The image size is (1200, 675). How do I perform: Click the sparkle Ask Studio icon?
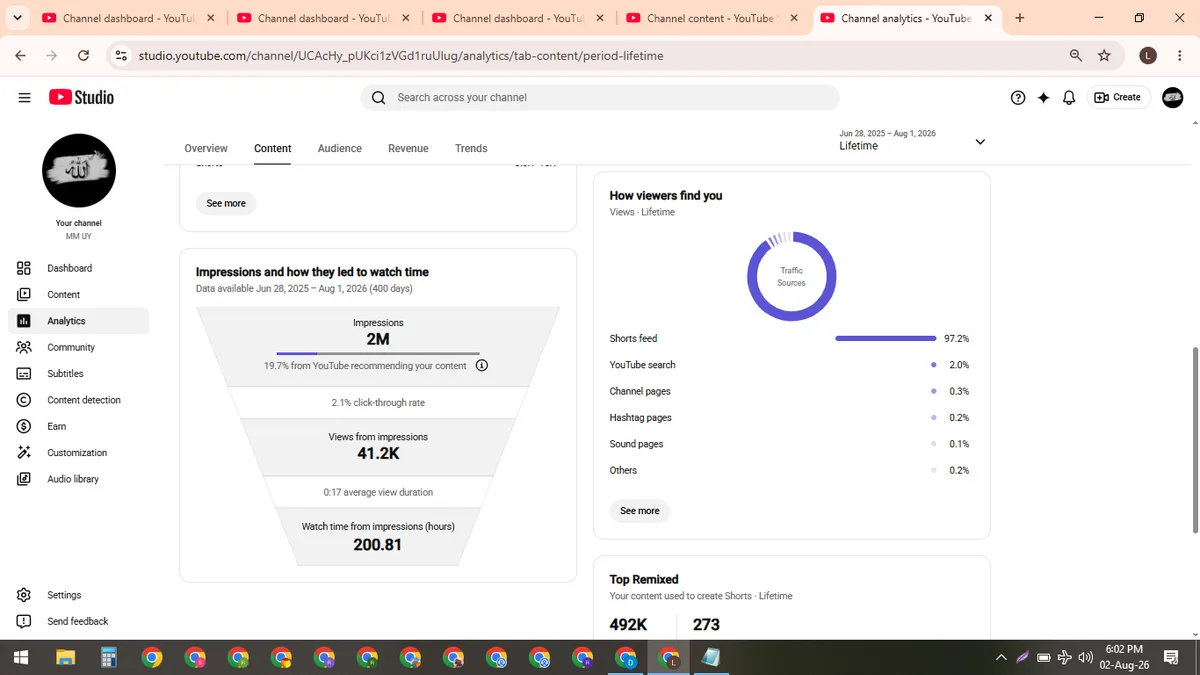click(x=1044, y=97)
